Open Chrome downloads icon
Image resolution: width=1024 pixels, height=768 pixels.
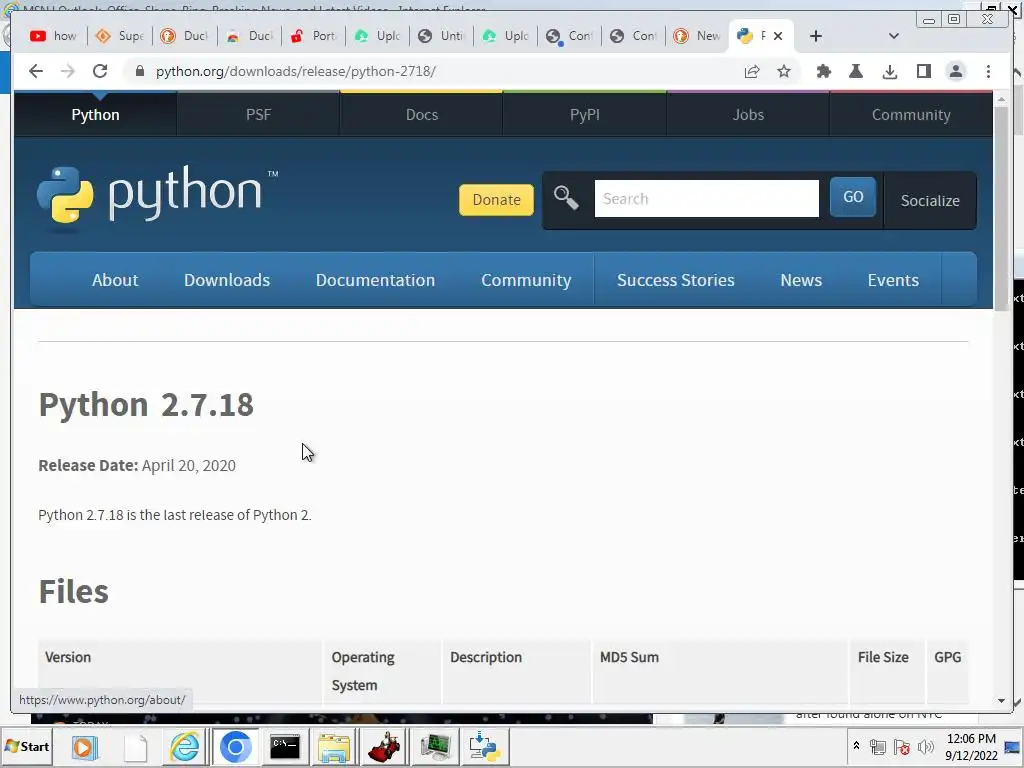point(889,71)
